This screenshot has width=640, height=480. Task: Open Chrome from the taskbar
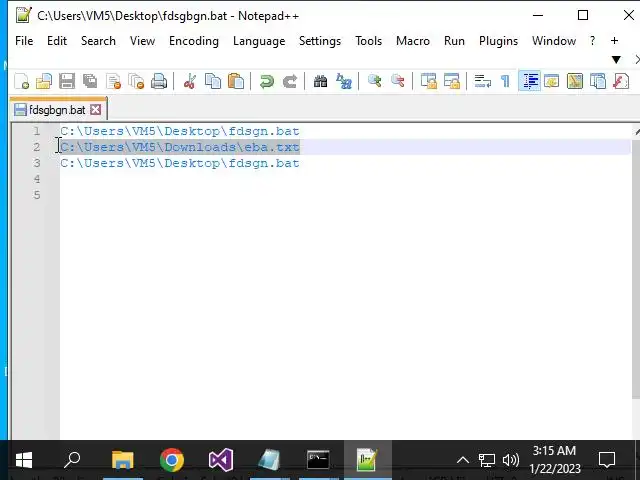(x=172, y=460)
